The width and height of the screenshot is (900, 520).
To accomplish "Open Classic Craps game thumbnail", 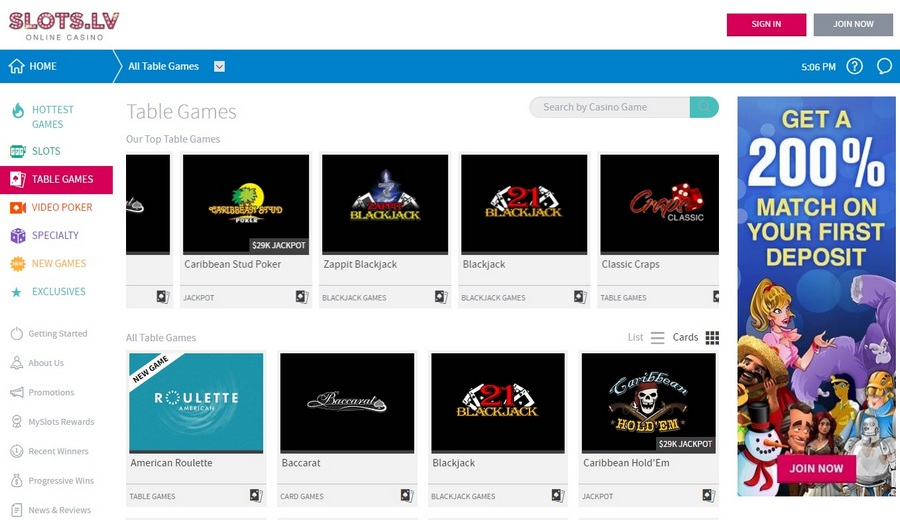I will 660,204.
